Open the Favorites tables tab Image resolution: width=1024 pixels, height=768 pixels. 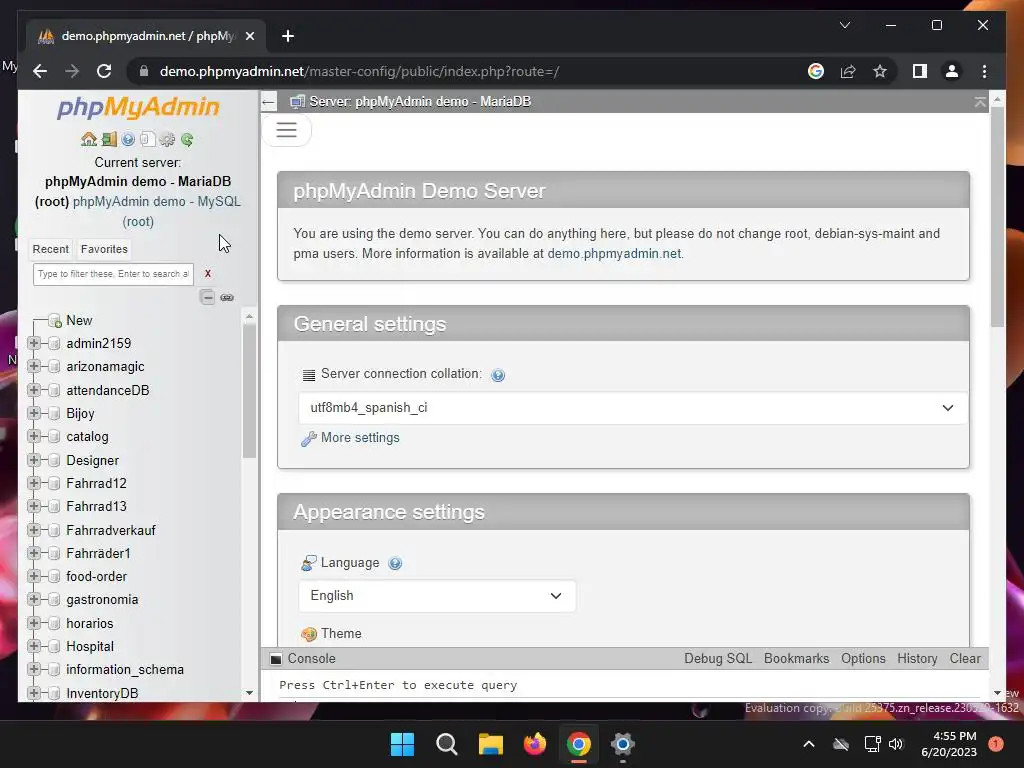click(x=104, y=249)
